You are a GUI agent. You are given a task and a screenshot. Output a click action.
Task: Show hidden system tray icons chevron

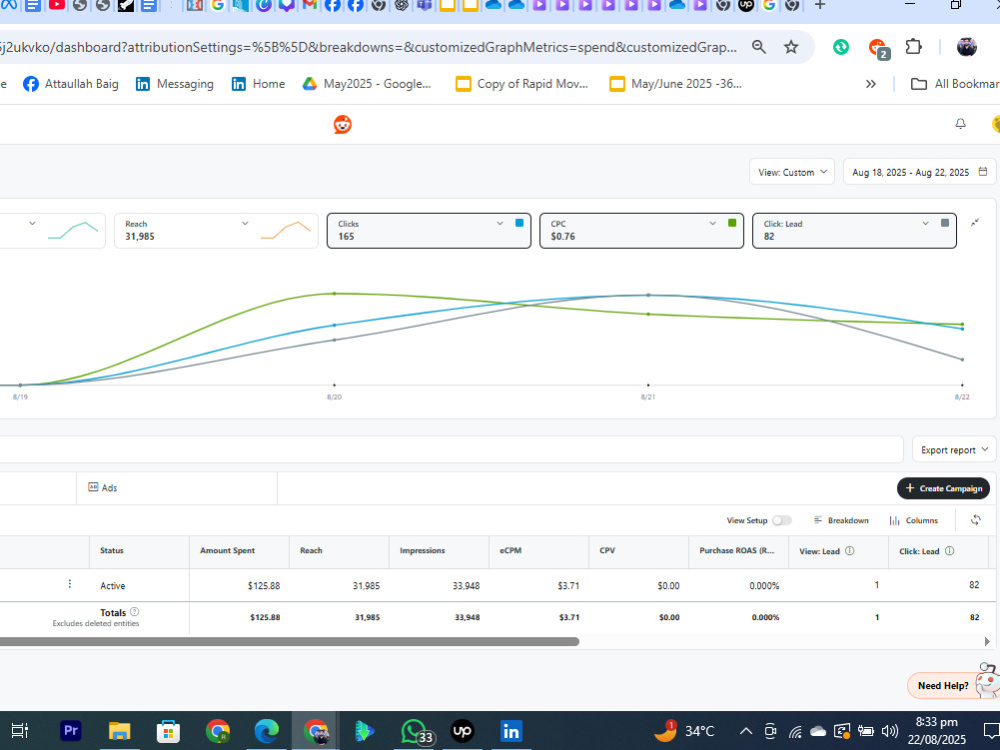tap(746, 731)
